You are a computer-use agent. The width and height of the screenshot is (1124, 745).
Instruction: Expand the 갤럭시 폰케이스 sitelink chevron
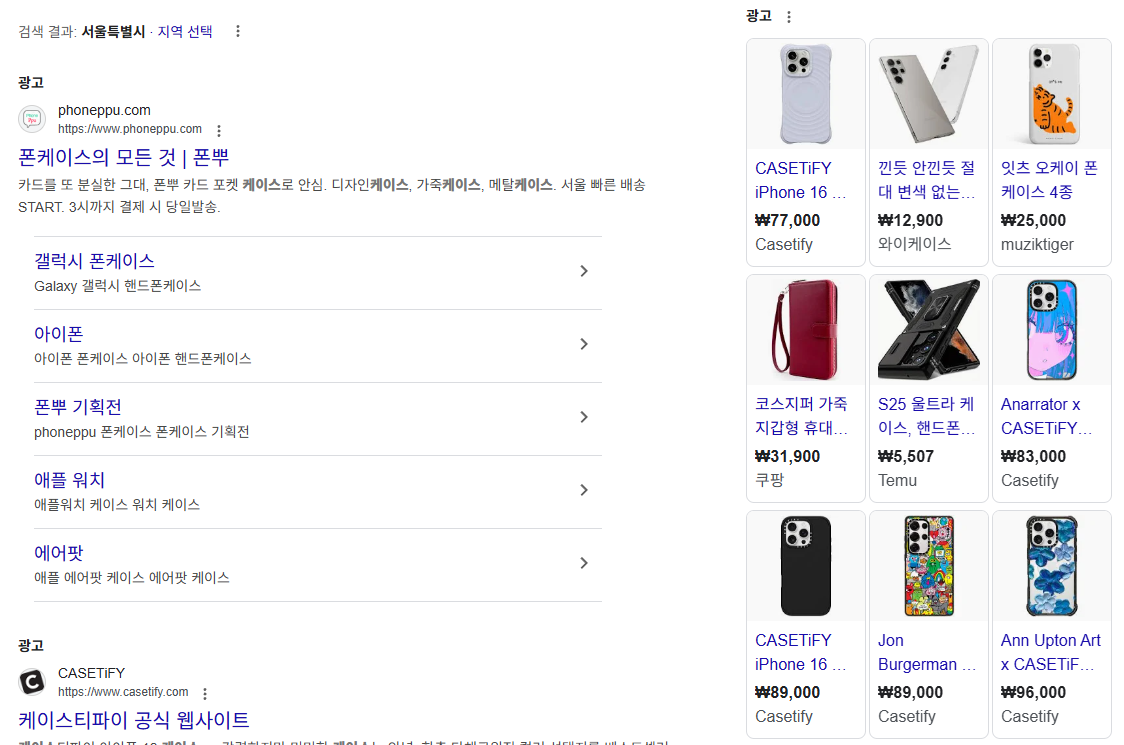pyautogui.click(x=584, y=271)
